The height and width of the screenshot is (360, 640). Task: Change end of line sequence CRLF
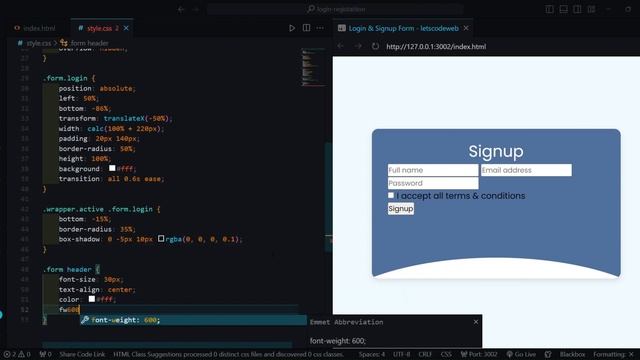click(425, 354)
